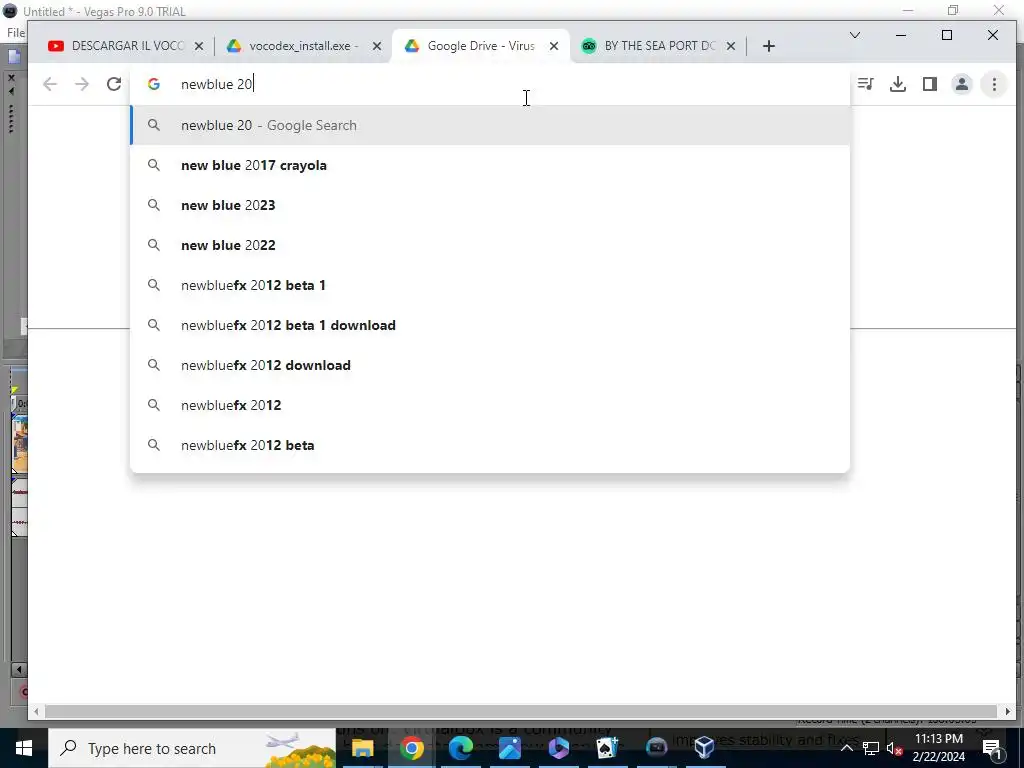Click the Google logo icon in address bar

(x=153, y=84)
